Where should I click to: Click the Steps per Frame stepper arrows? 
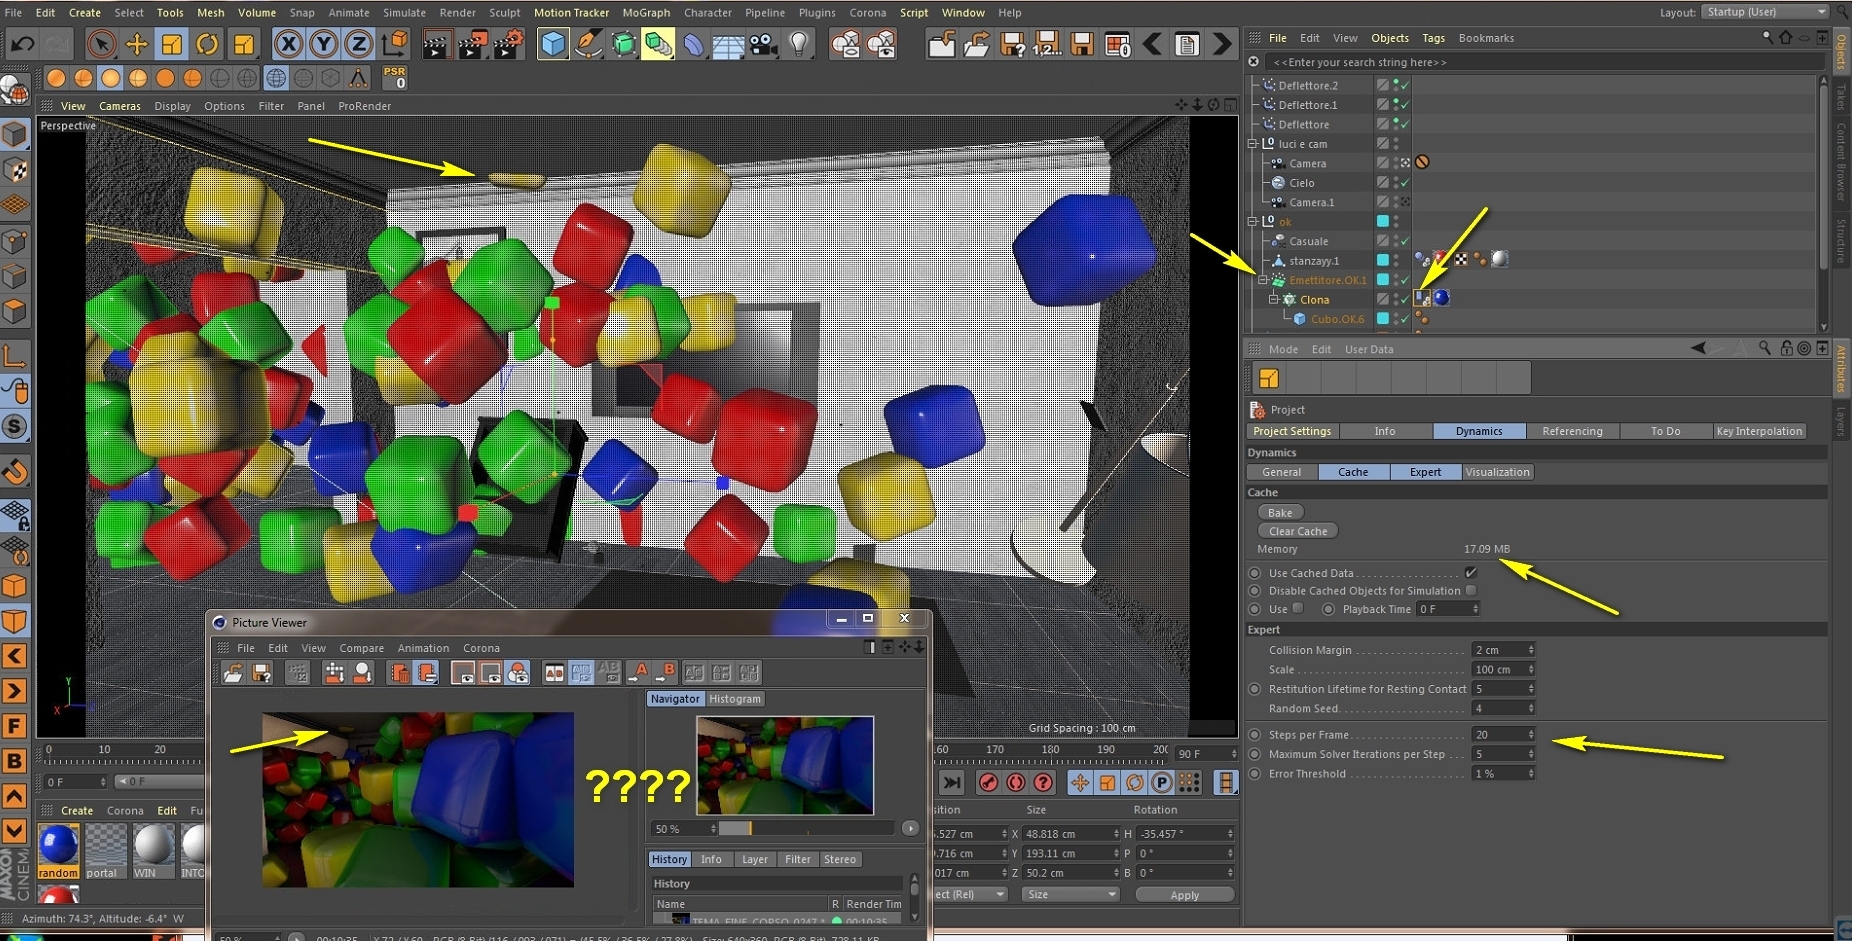[x=1530, y=735]
